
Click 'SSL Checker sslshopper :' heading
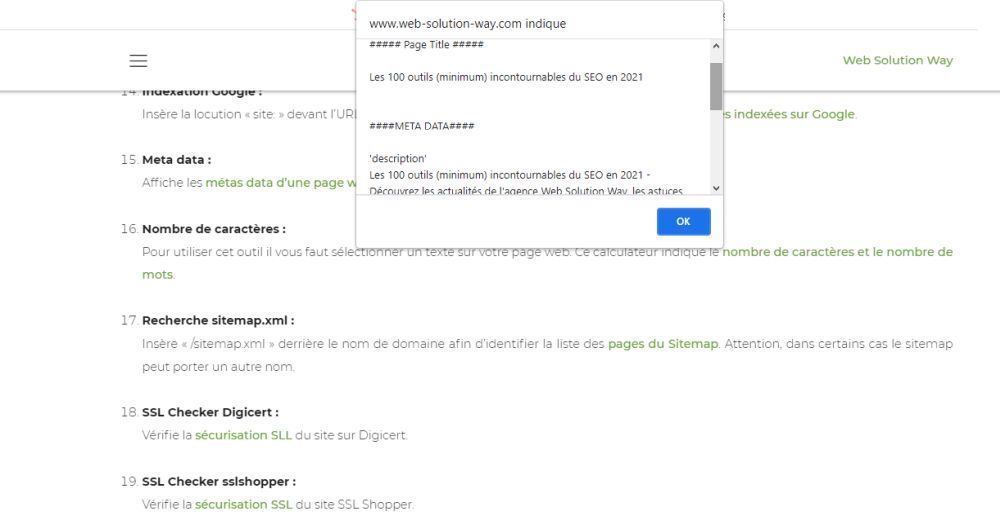coord(219,481)
